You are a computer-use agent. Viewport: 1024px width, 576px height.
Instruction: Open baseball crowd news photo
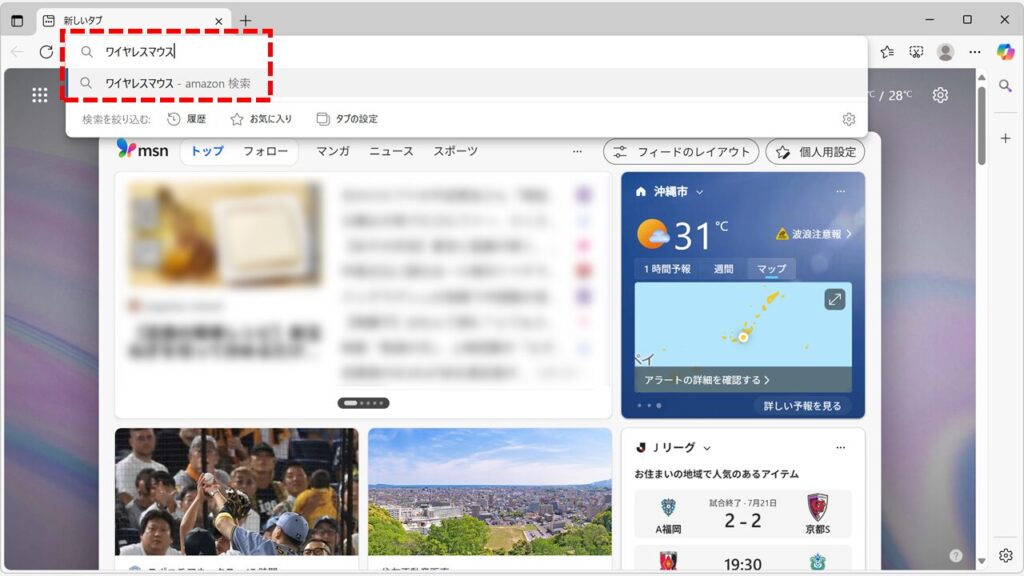[x=236, y=492]
